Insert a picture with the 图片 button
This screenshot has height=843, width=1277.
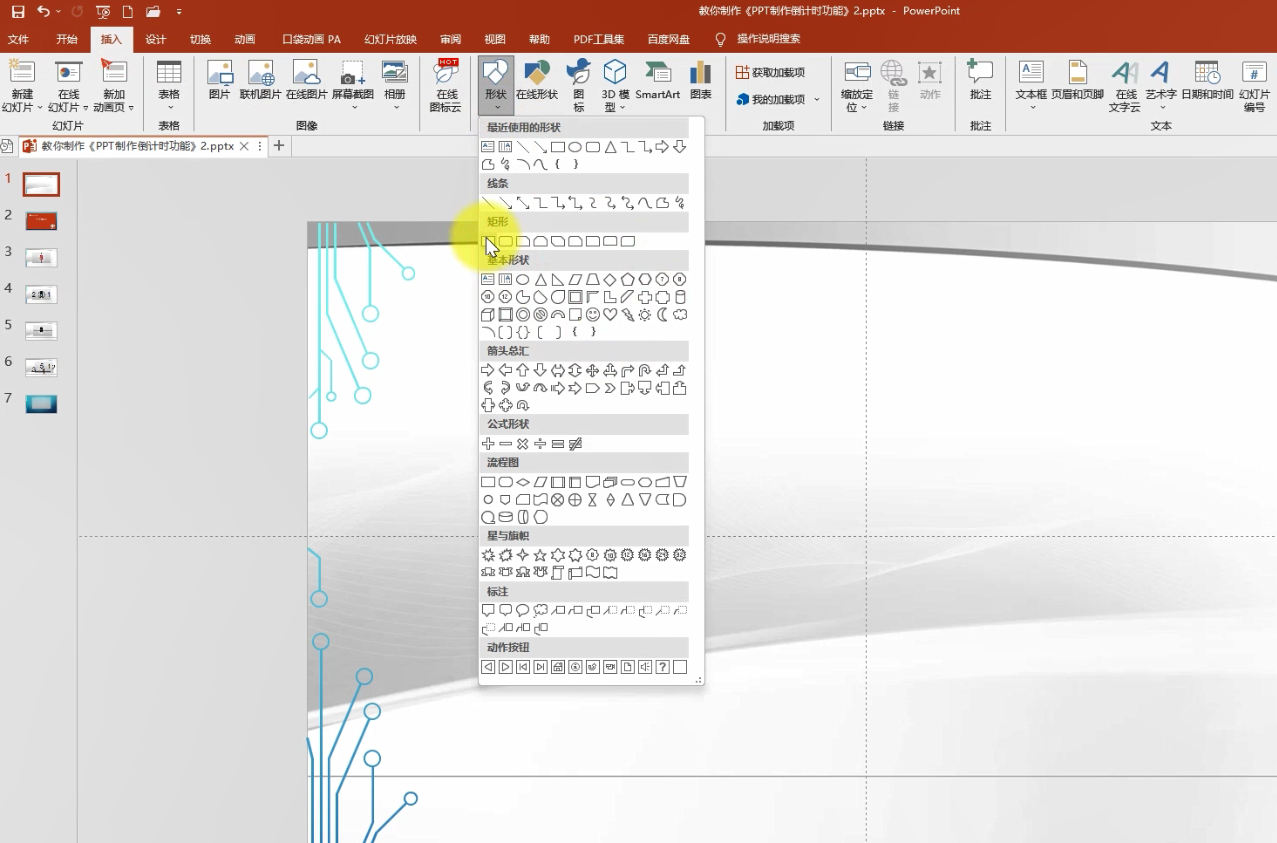(219, 80)
